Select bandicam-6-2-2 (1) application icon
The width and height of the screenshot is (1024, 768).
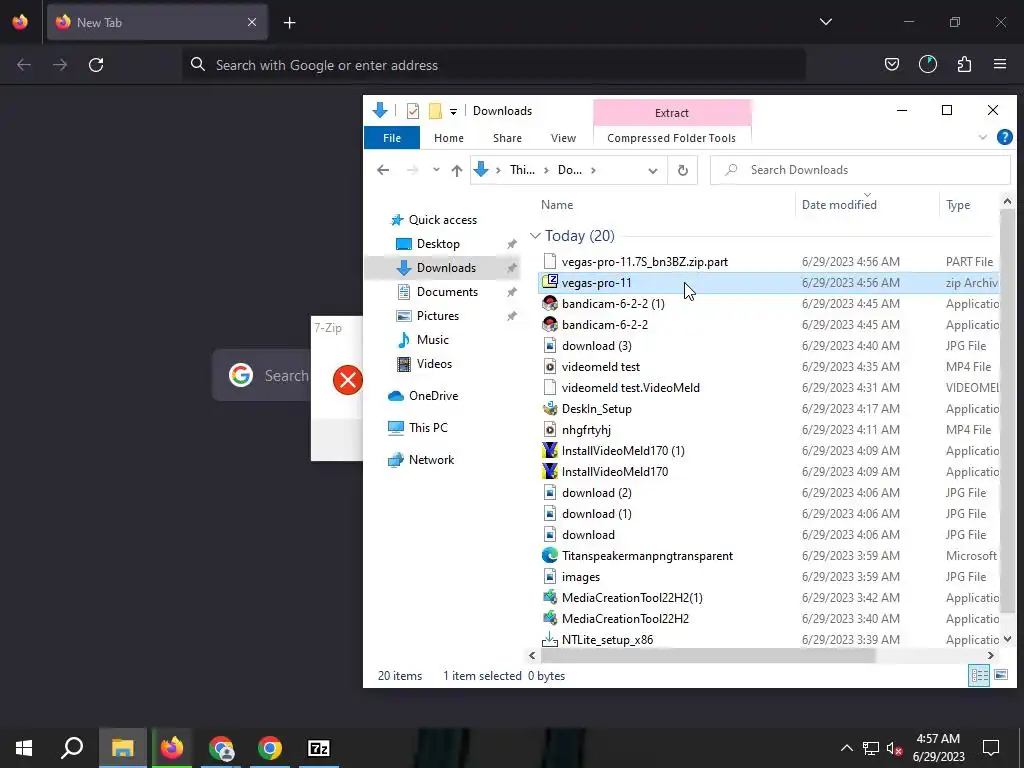pyautogui.click(x=550, y=304)
